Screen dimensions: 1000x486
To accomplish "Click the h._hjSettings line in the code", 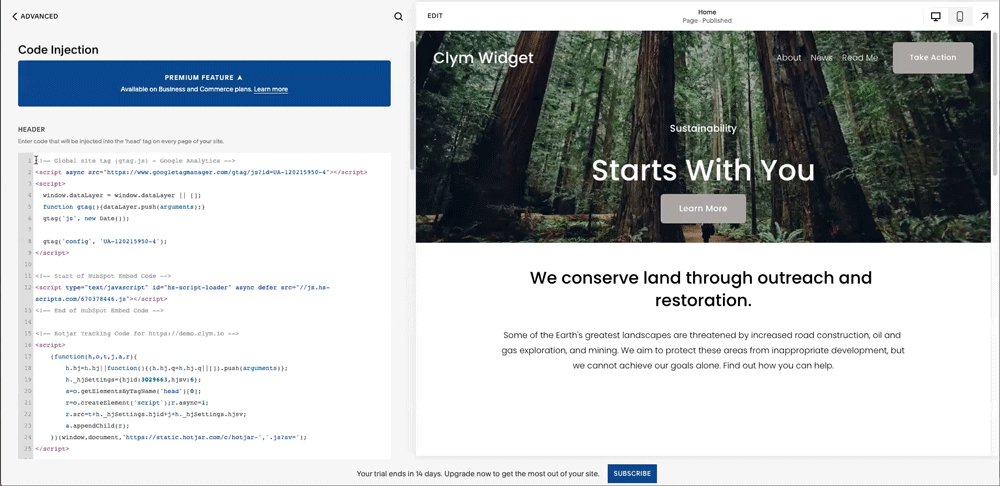I will 133,379.
